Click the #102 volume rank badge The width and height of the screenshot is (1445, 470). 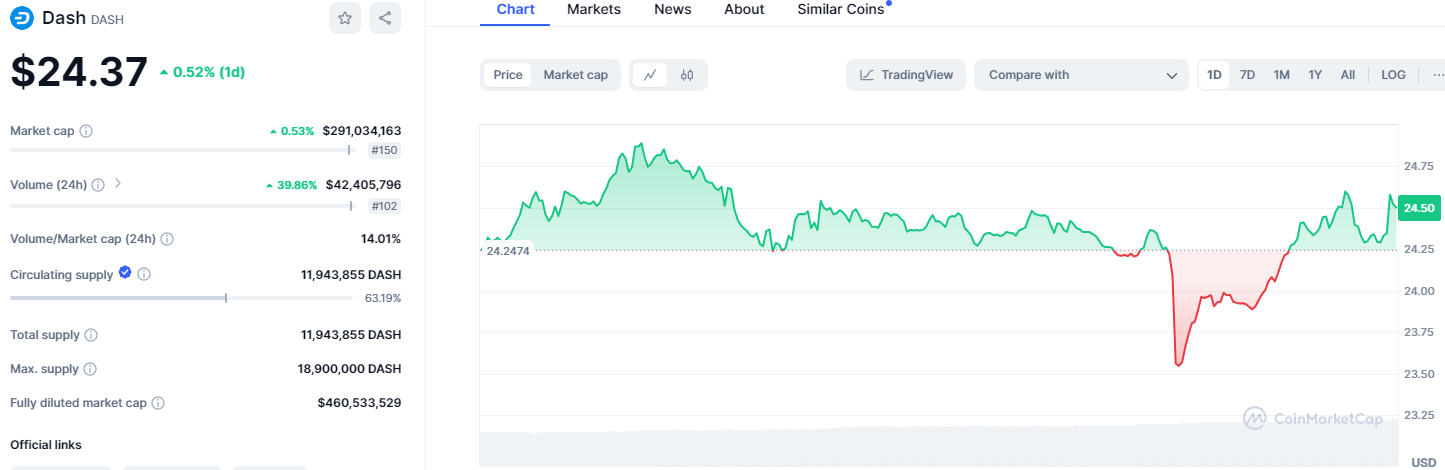tap(384, 205)
